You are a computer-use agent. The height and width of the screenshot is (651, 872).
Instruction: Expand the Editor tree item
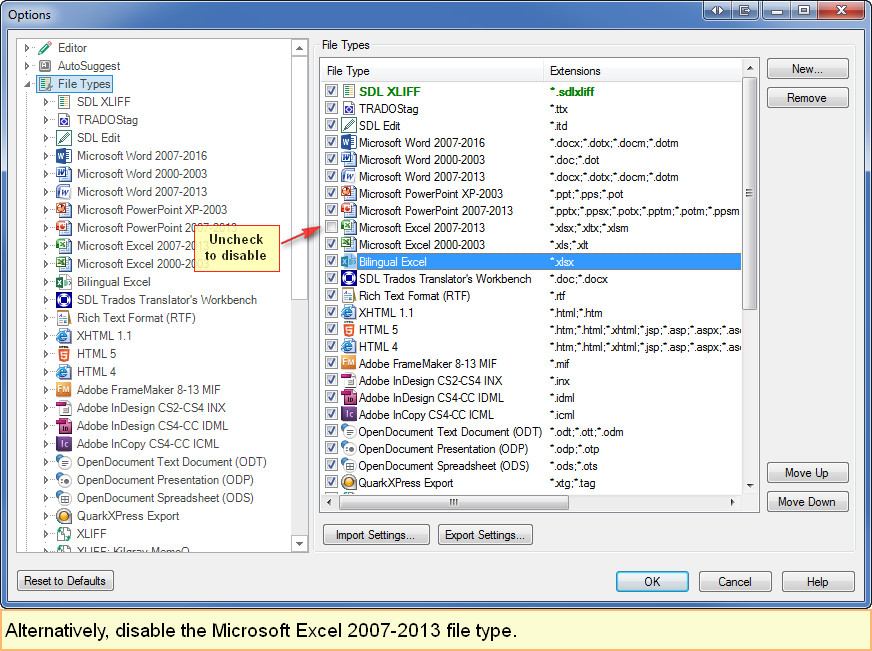pyautogui.click(x=26, y=47)
